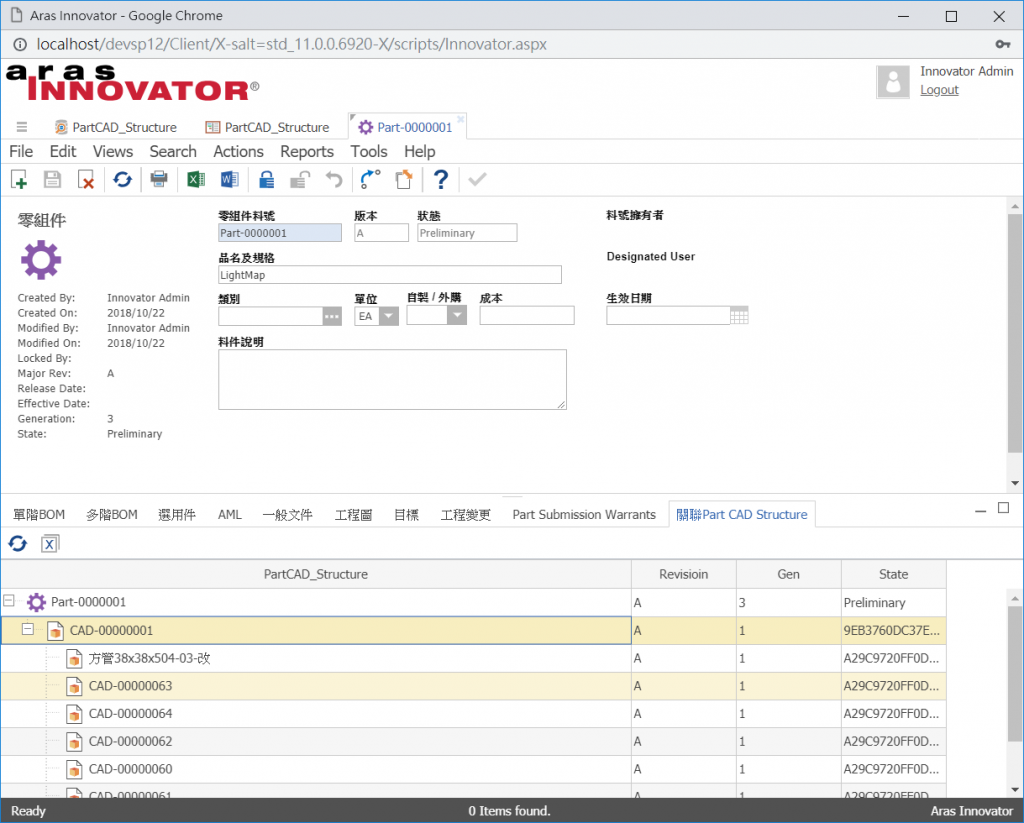
Task: Open the Help menu
Action: (x=419, y=152)
